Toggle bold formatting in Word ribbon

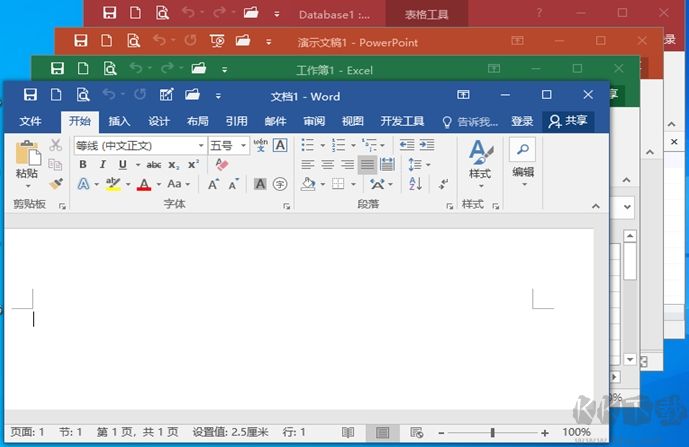[x=83, y=165]
